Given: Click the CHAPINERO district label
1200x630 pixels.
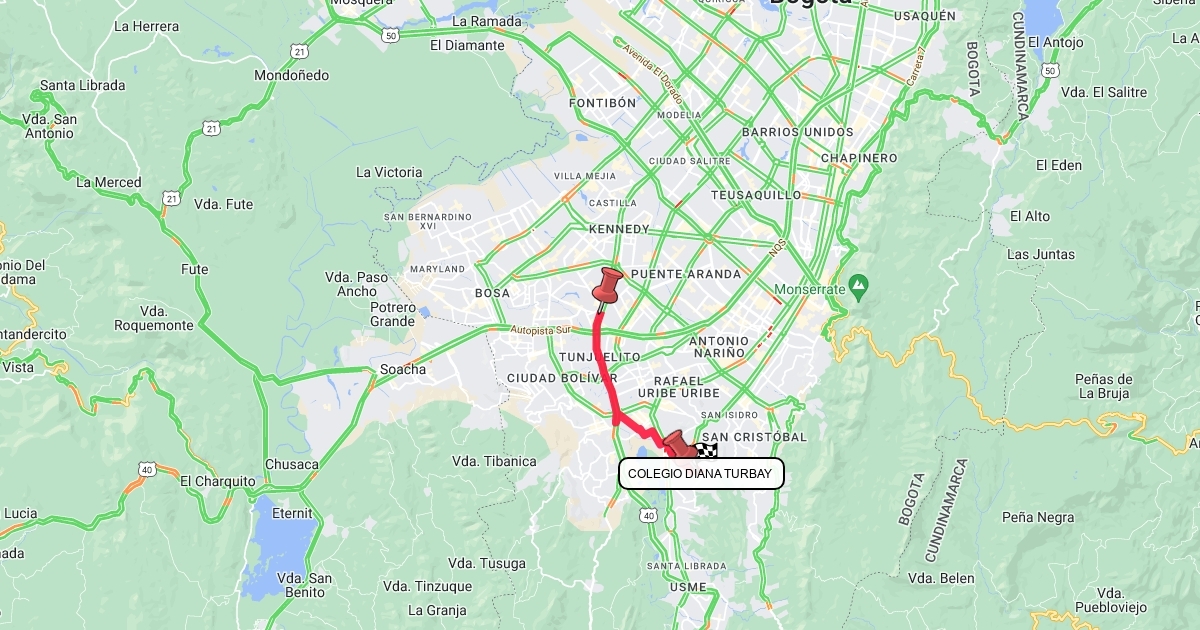Looking at the screenshot, I should [x=859, y=158].
